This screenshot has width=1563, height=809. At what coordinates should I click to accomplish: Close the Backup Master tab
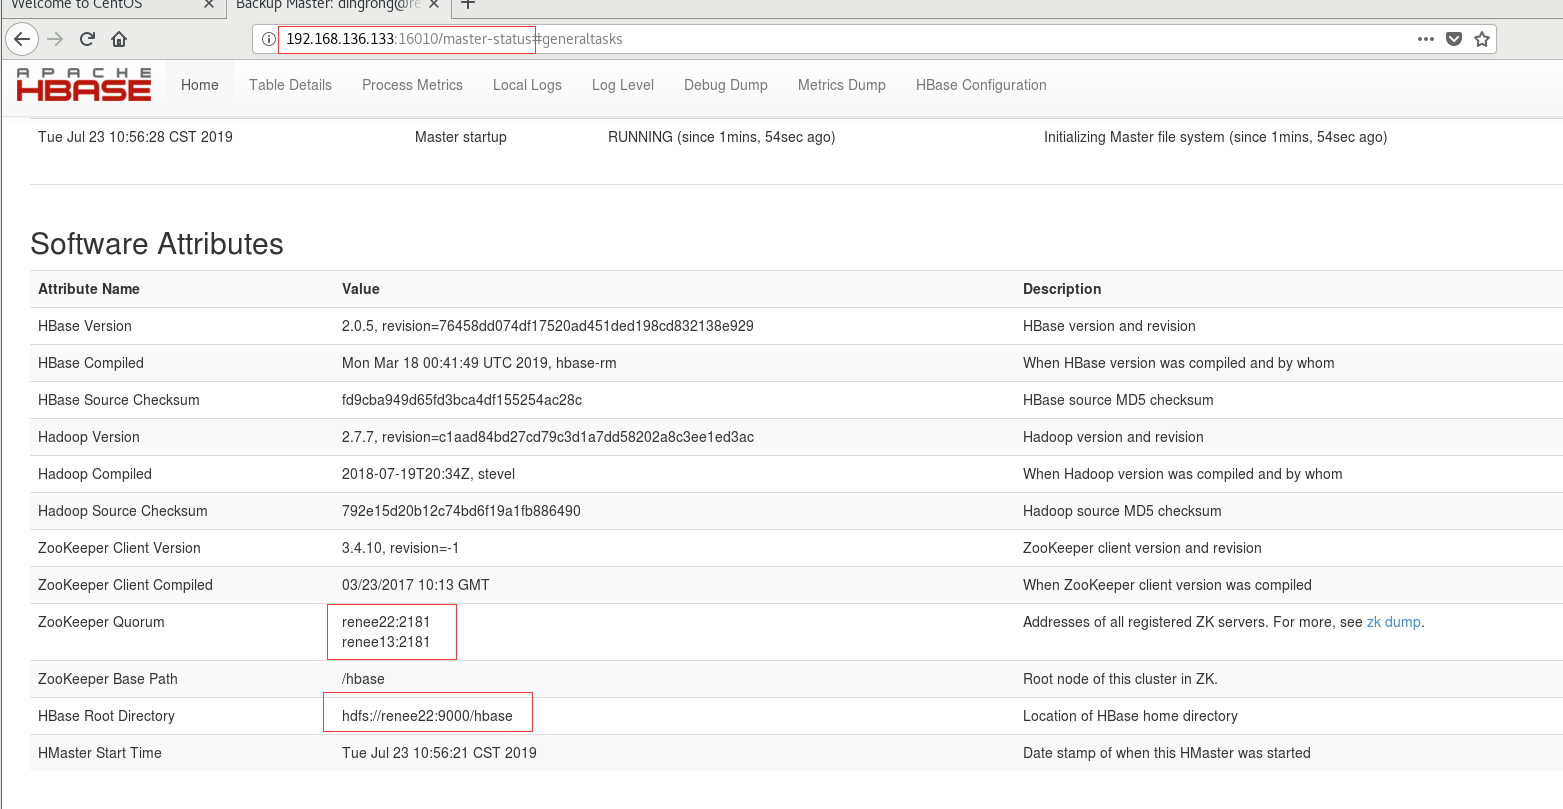(x=434, y=4)
